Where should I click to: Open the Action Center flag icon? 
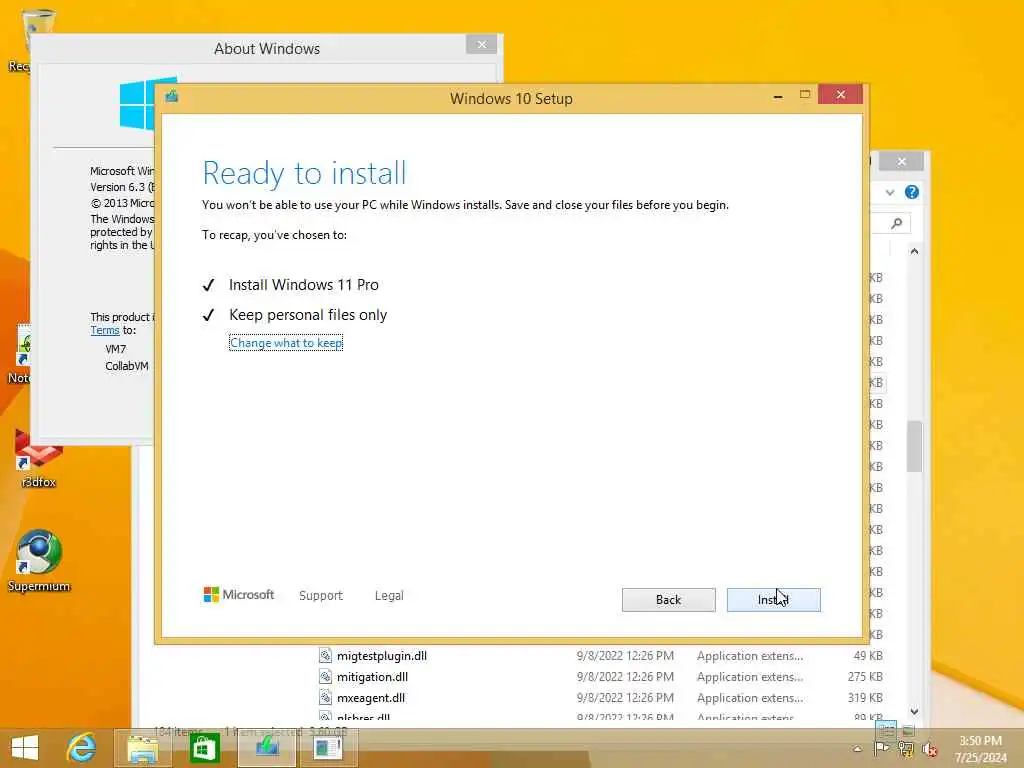click(x=881, y=749)
